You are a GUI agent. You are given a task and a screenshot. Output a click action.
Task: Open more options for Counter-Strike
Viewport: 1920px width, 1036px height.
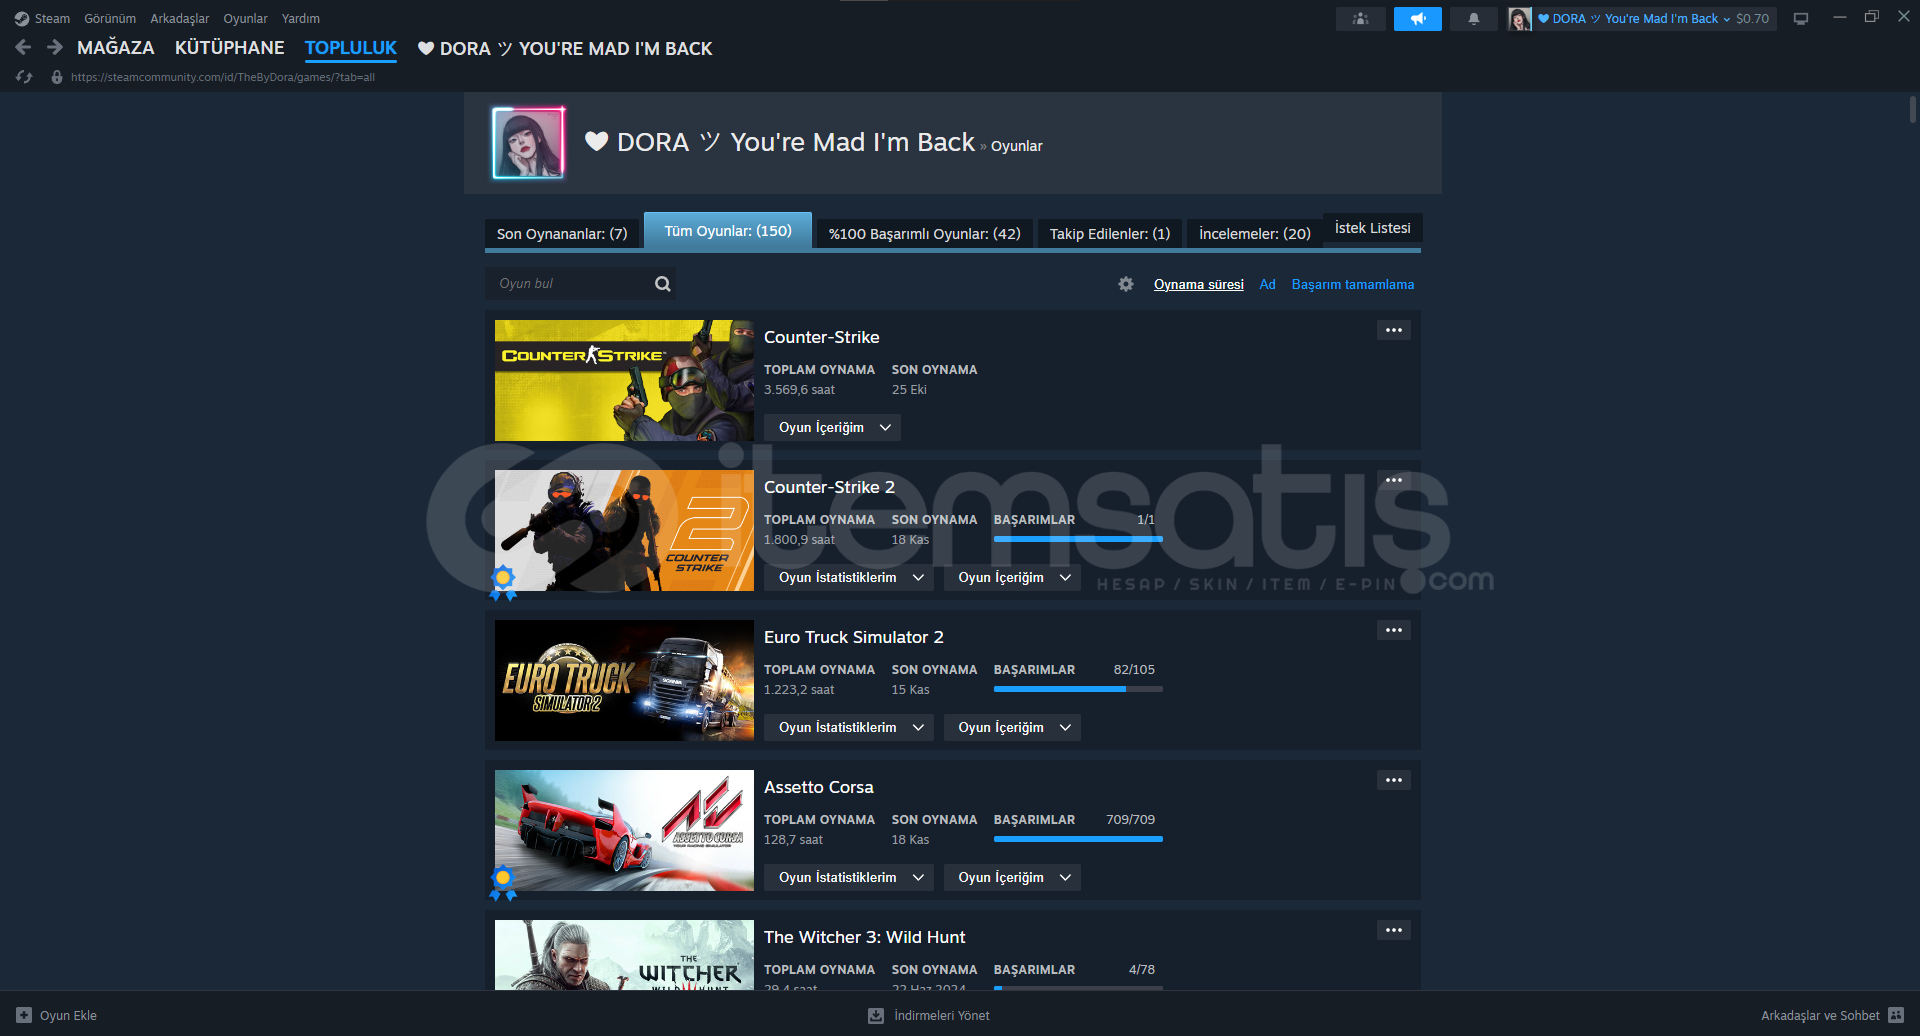click(1394, 330)
